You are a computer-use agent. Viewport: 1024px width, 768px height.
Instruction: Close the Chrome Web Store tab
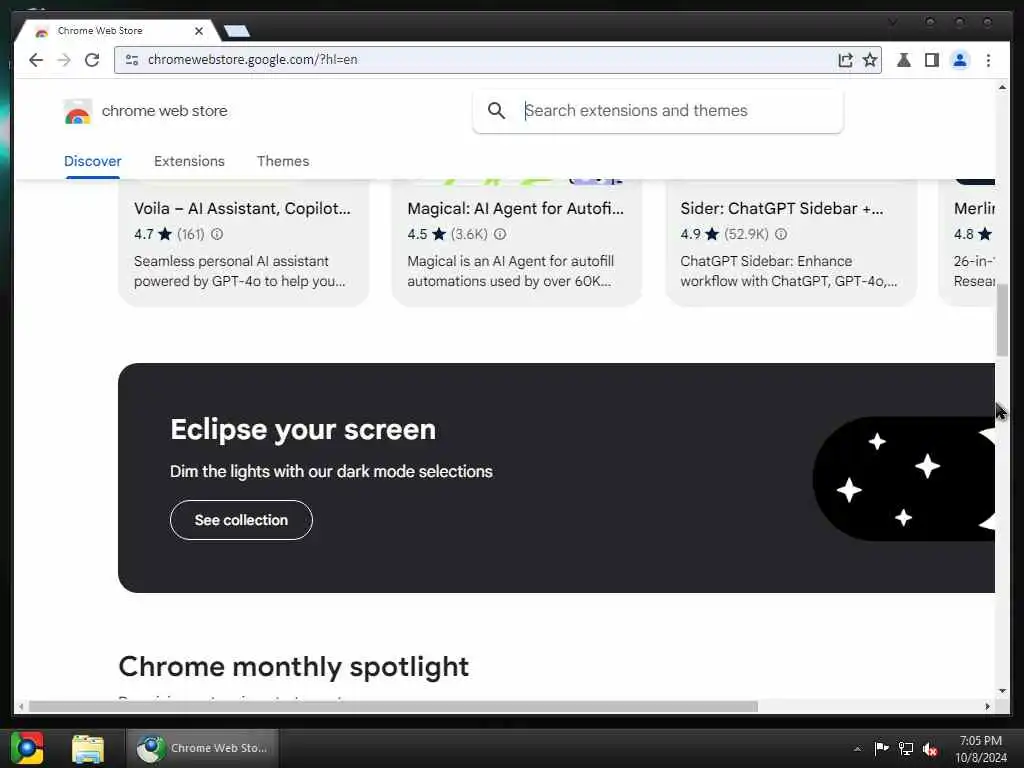(199, 31)
